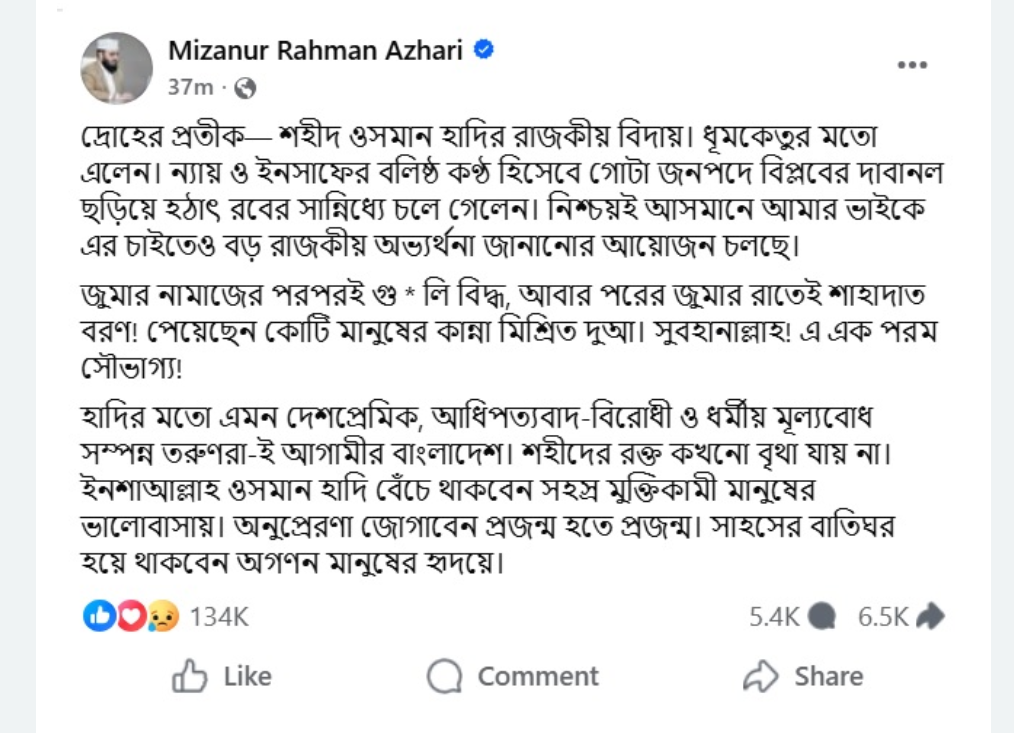
Task: Open the three-dot post options menu
Action: [912, 65]
